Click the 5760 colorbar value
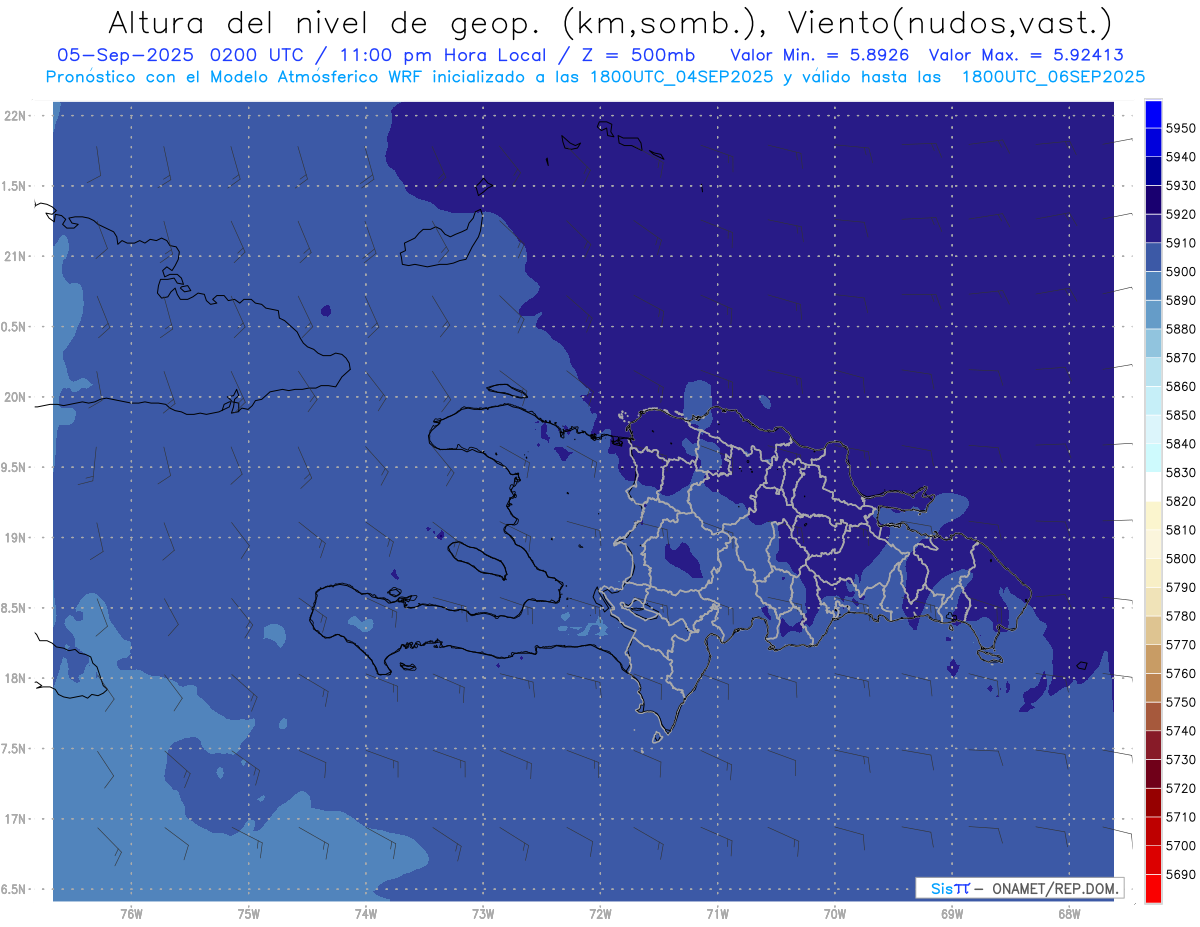 tap(1180, 673)
